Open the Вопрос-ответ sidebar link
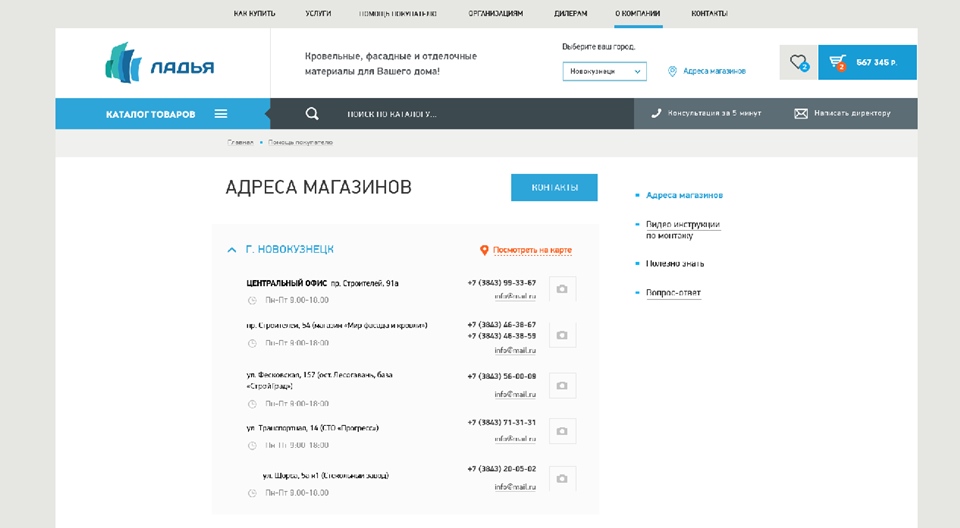The width and height of the screenshot is (960, 528). click(x=673, y=293)
